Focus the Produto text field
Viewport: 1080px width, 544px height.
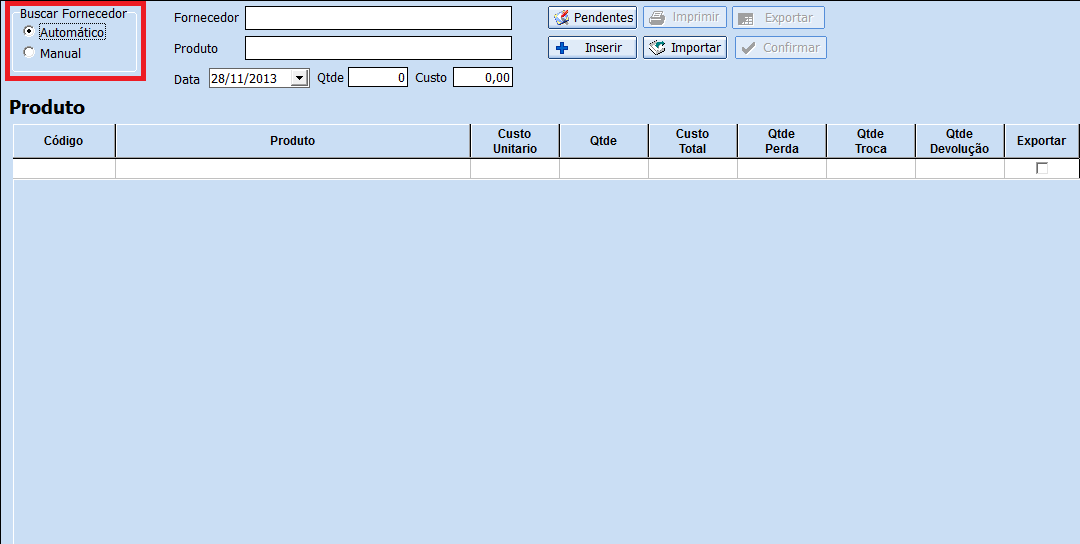[x=378, y=48]
